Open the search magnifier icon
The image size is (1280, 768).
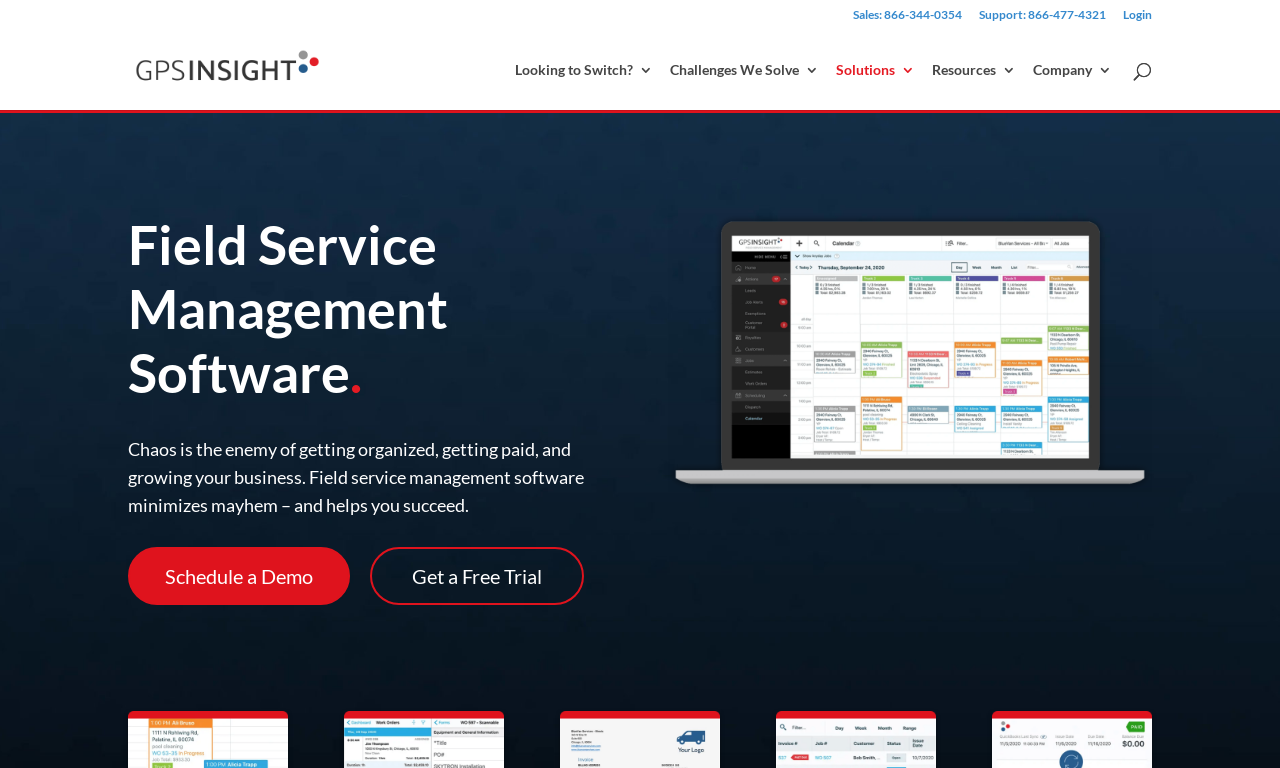coord(1142,71)
